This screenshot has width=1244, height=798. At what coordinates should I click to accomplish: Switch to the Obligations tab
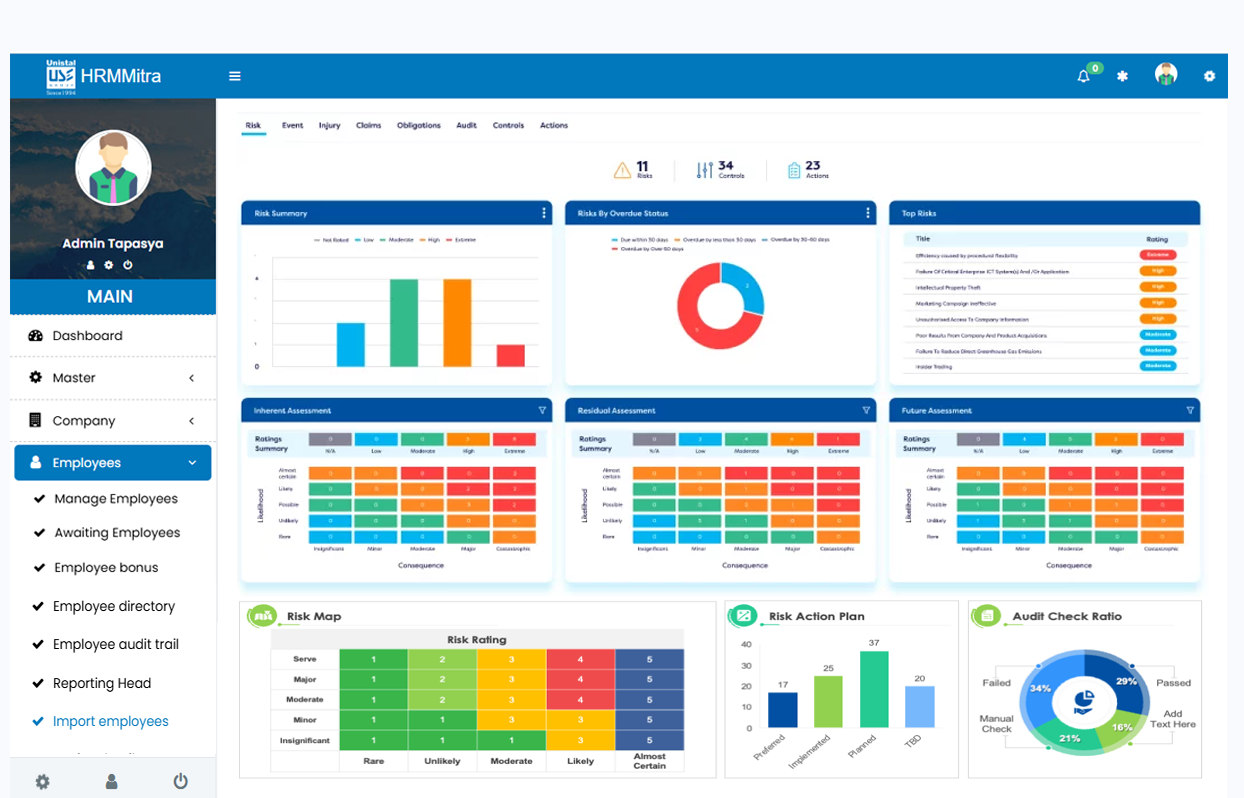418,126
